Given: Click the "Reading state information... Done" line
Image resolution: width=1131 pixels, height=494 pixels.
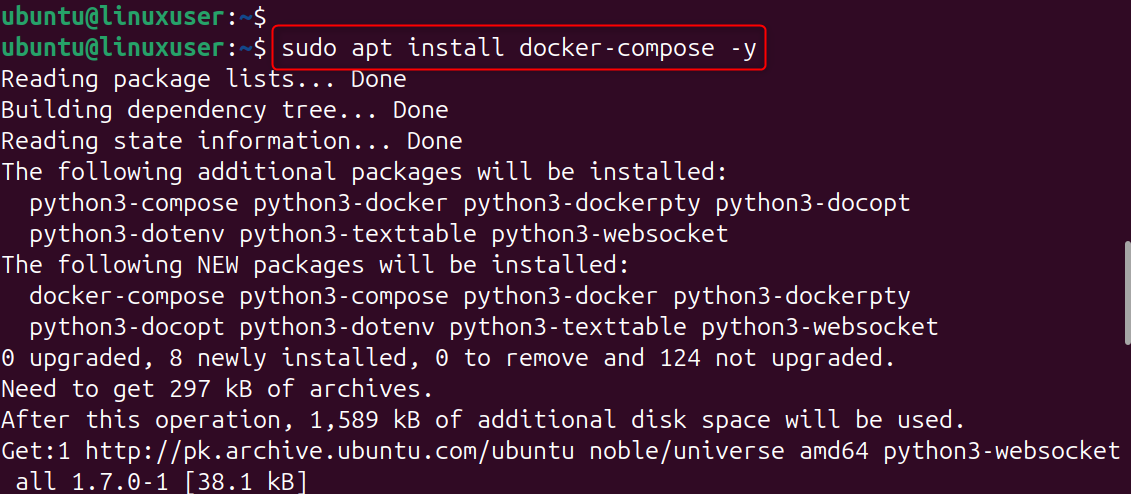Looking at the screenshot, I should (x=231, y=140).
